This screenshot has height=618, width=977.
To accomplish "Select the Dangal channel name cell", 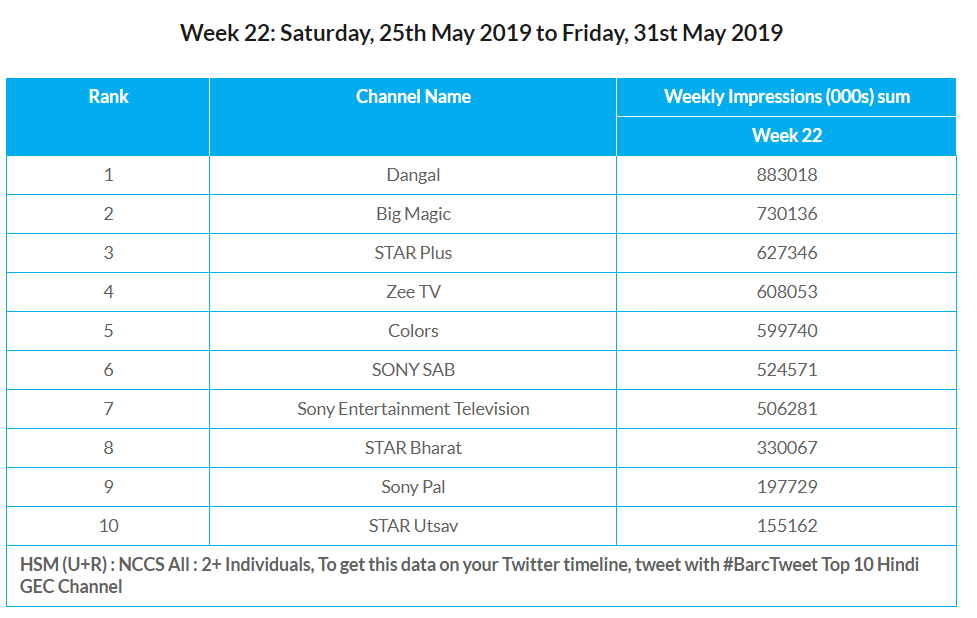I will coord(413,175).
